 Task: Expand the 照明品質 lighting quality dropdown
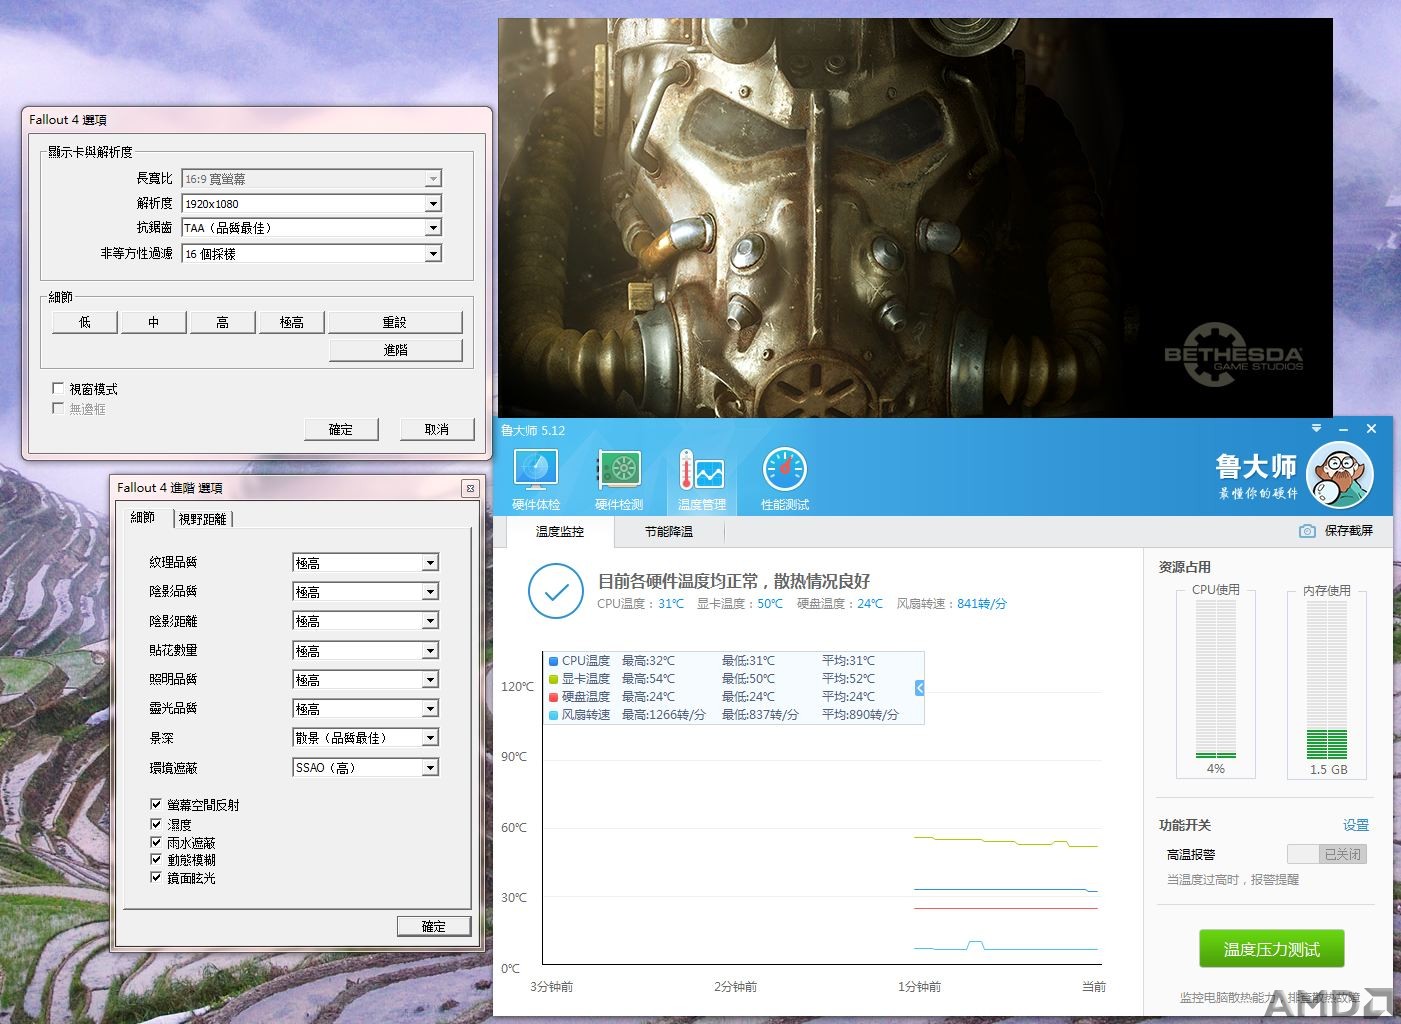click(x=365, y=680)
